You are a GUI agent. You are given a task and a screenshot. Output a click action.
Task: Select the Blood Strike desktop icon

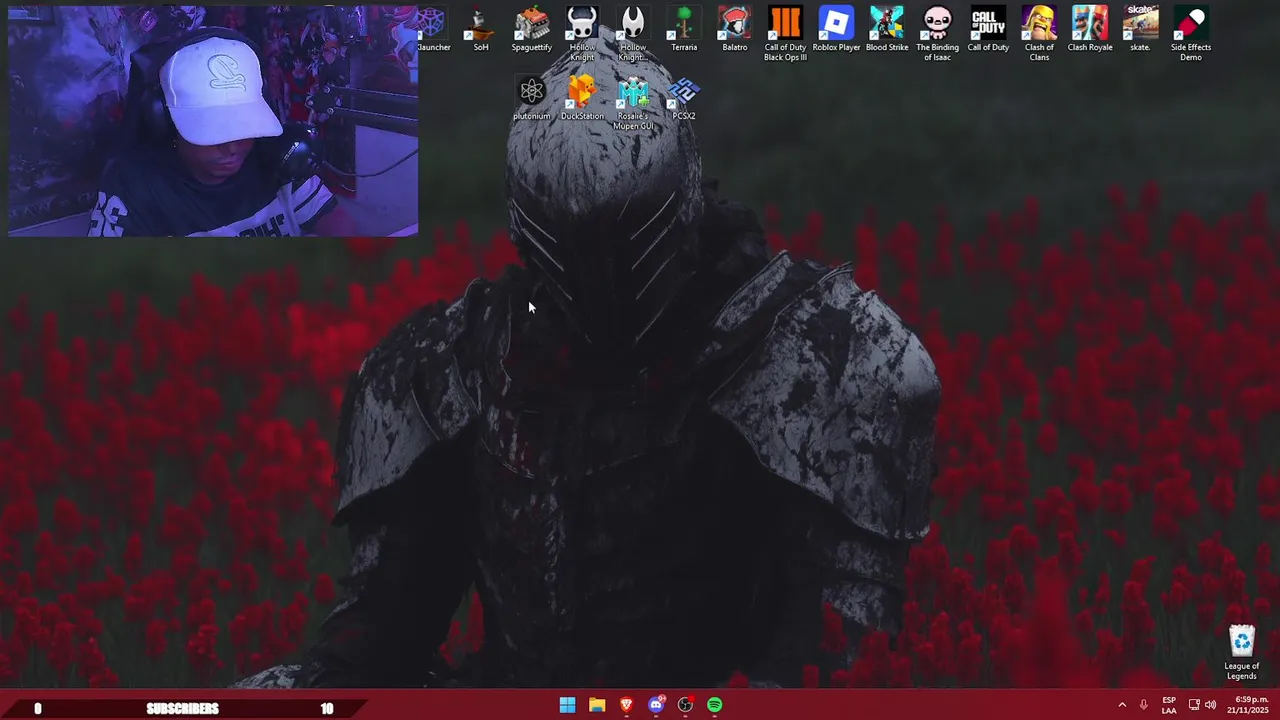[x=887, y=30]
